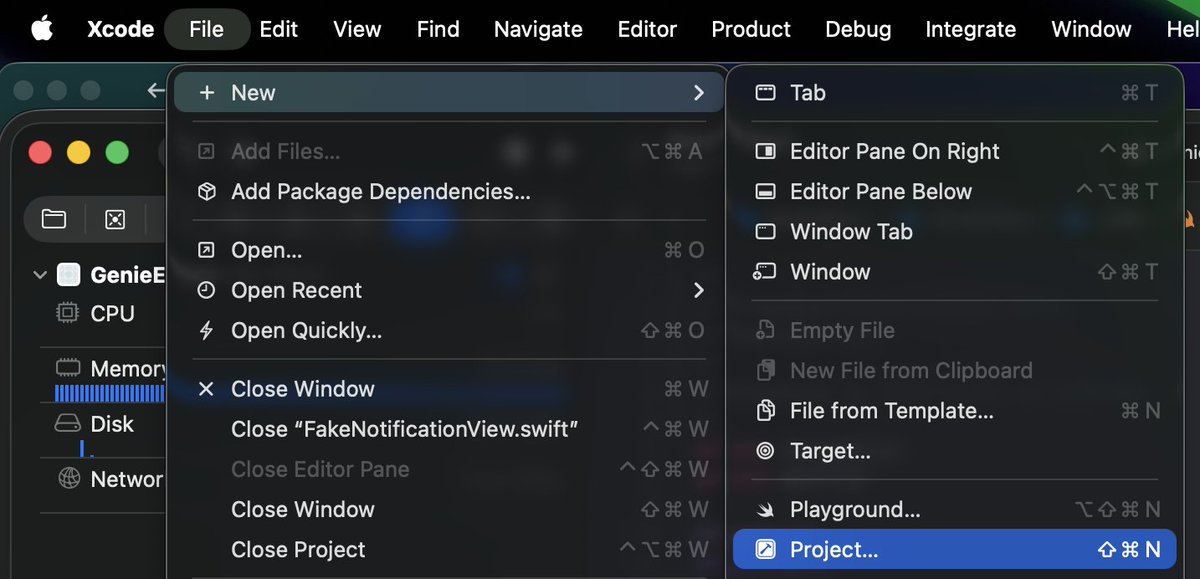The image size is (1200, 579).
Task: Click the Editor Pane On Right icon
Action: [x=765, y=151]
